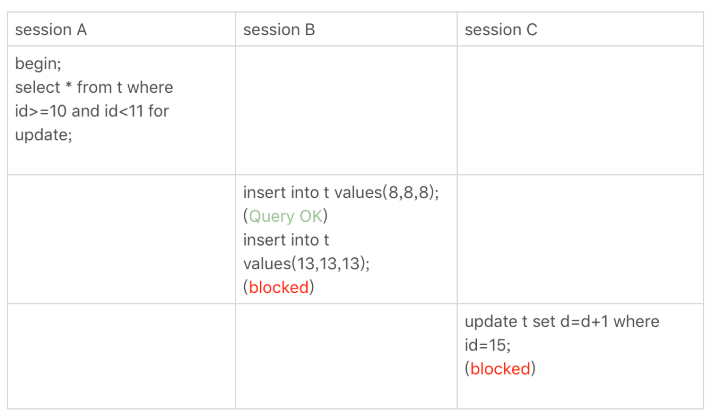Click empty session A cell in last row
This screenshot has height=420, width=718.
tap(121, 356)
